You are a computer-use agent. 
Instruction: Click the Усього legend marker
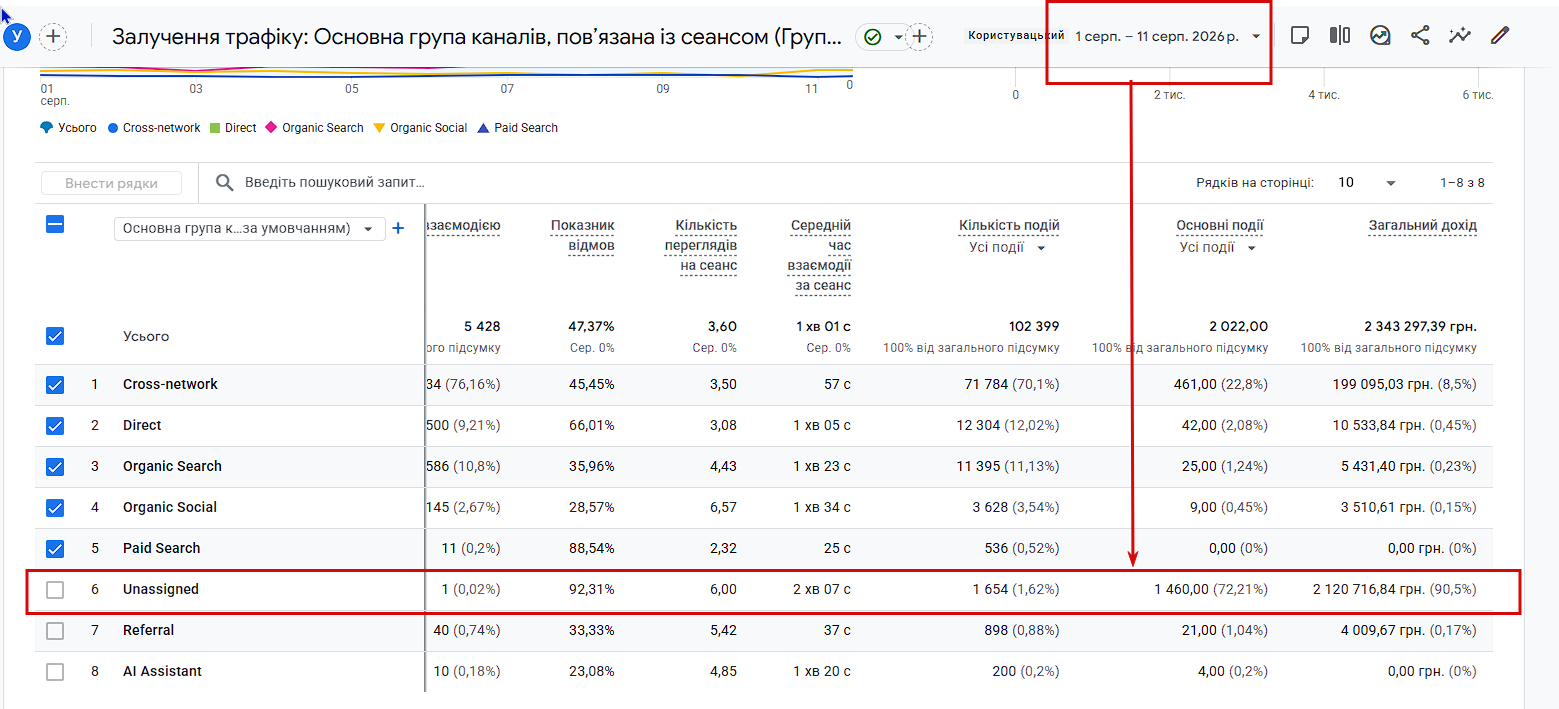click(x=46, y=128)
